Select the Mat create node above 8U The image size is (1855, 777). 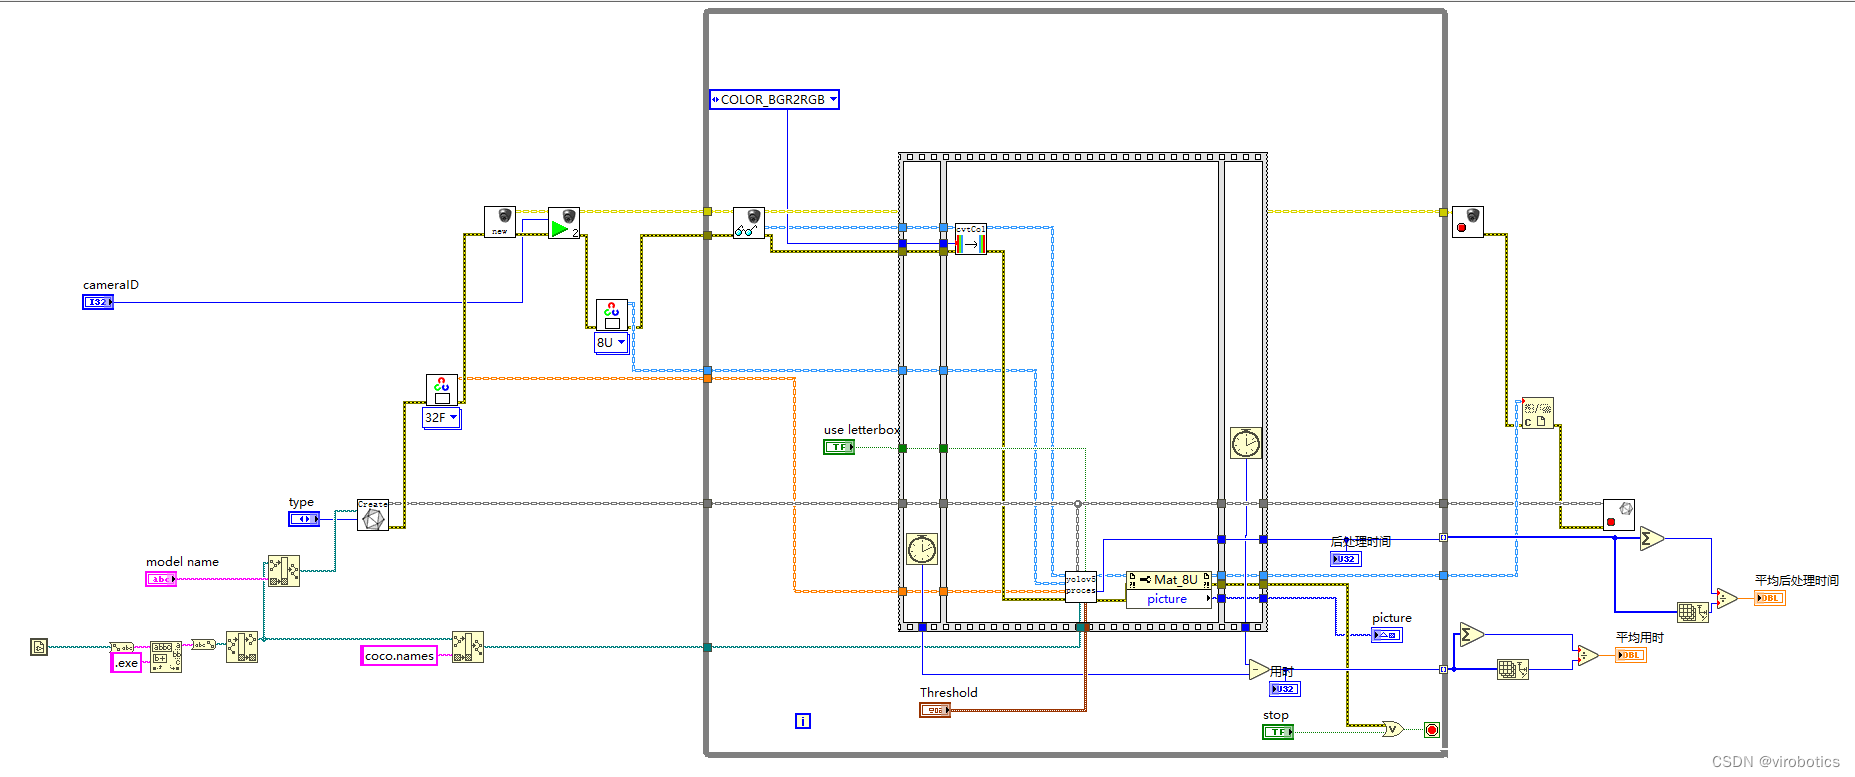click(x=612, y=314)
